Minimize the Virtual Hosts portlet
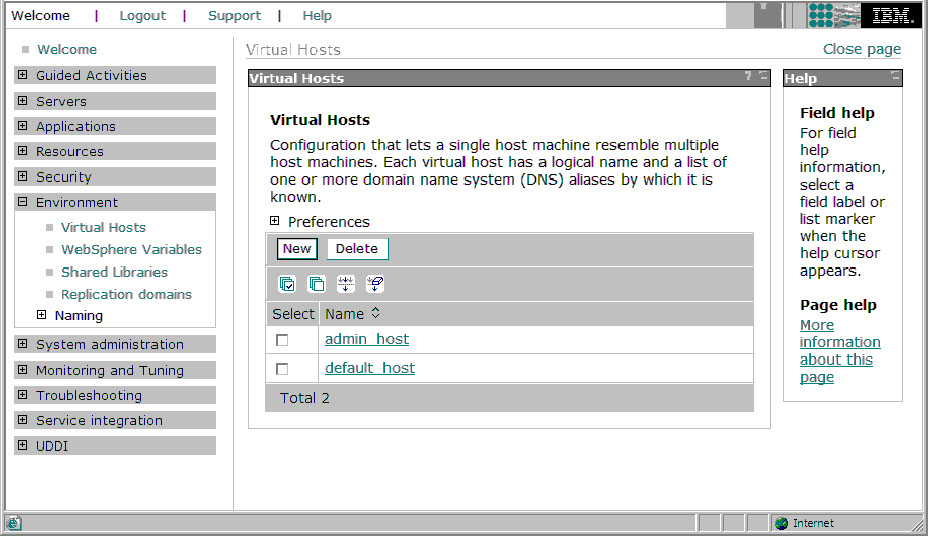928x538 pixels. tap(763, 76)
